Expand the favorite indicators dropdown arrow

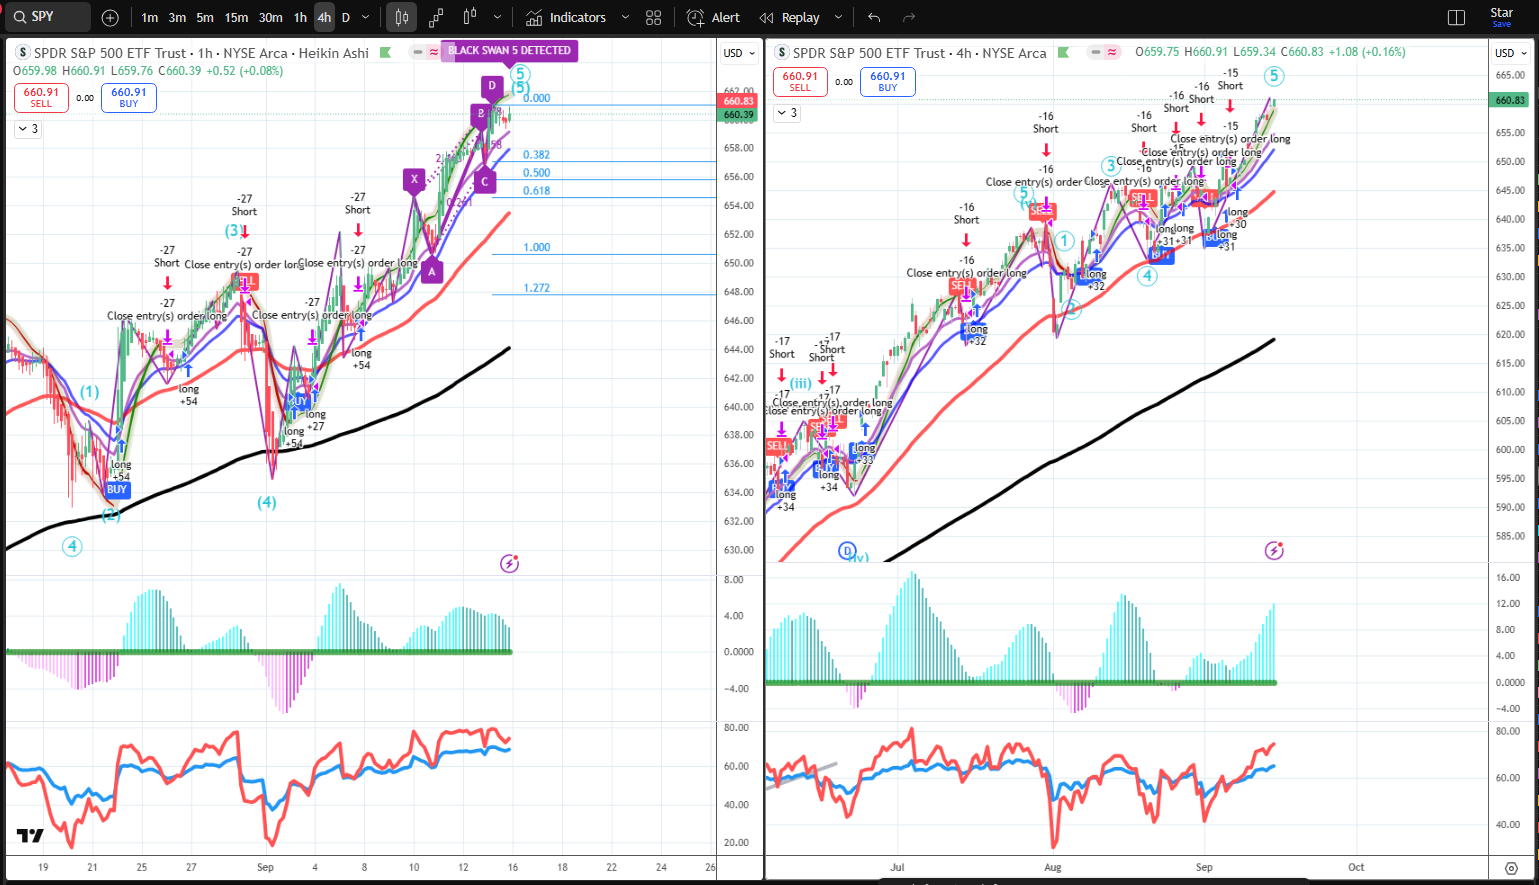[625, 17]
